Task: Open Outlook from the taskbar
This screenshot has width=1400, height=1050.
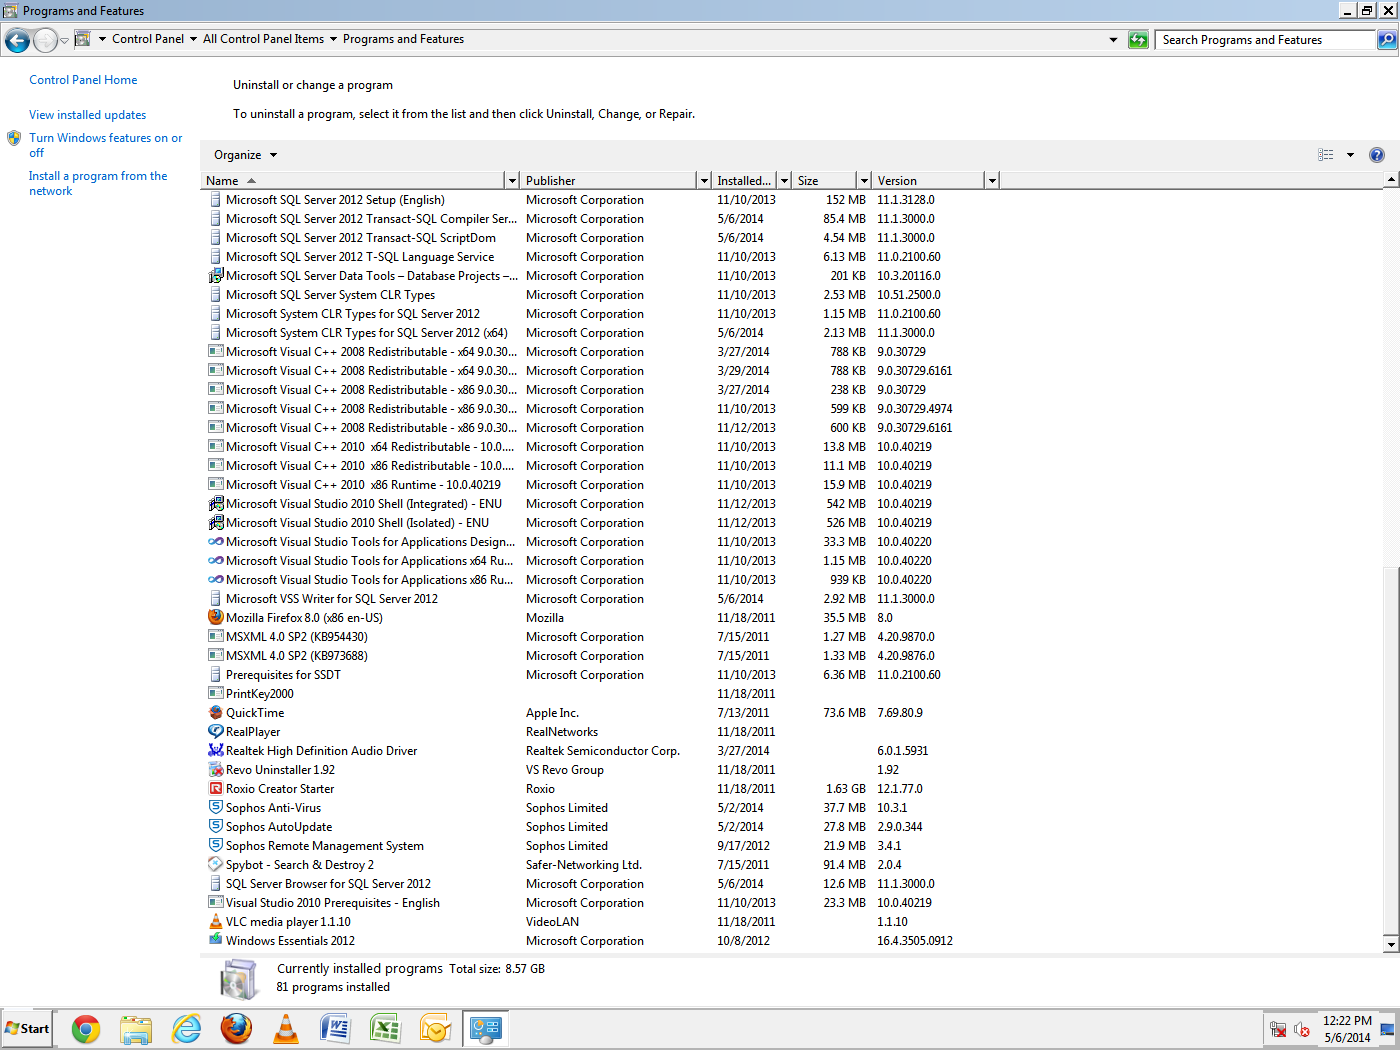Action: click(436, 1029)
